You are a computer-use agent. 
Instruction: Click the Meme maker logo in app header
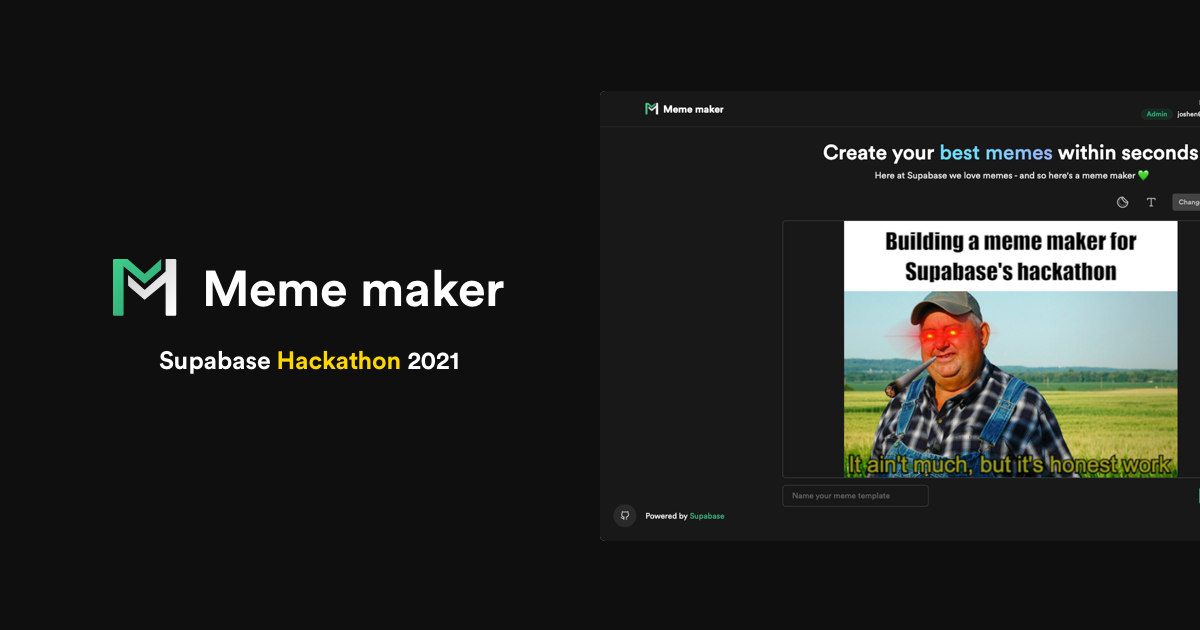click(652, 109)
